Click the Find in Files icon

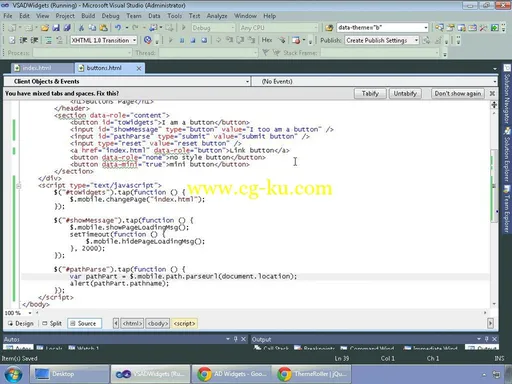pyautogui.click(x=329, y=28)
